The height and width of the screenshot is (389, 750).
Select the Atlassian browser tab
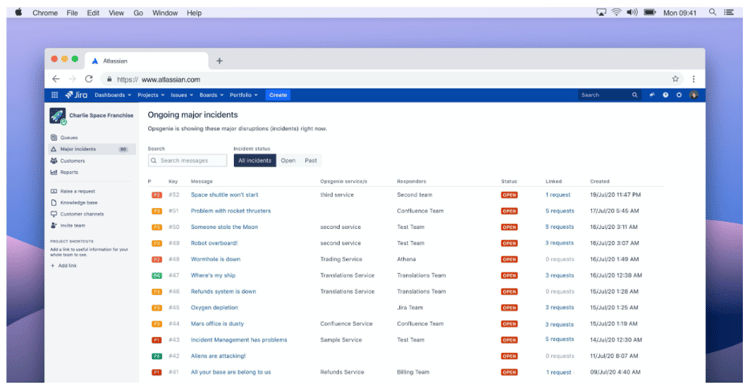pyautogui.click(x=147, y=61)
